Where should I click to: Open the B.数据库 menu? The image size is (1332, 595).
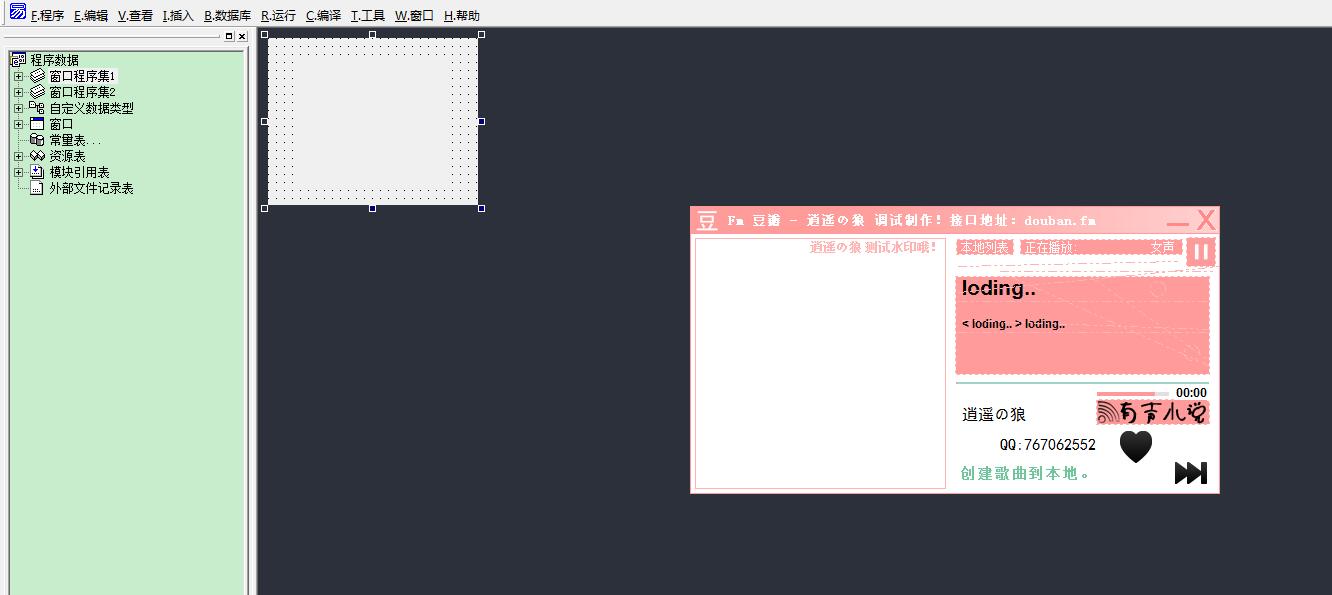click(227, 16)
